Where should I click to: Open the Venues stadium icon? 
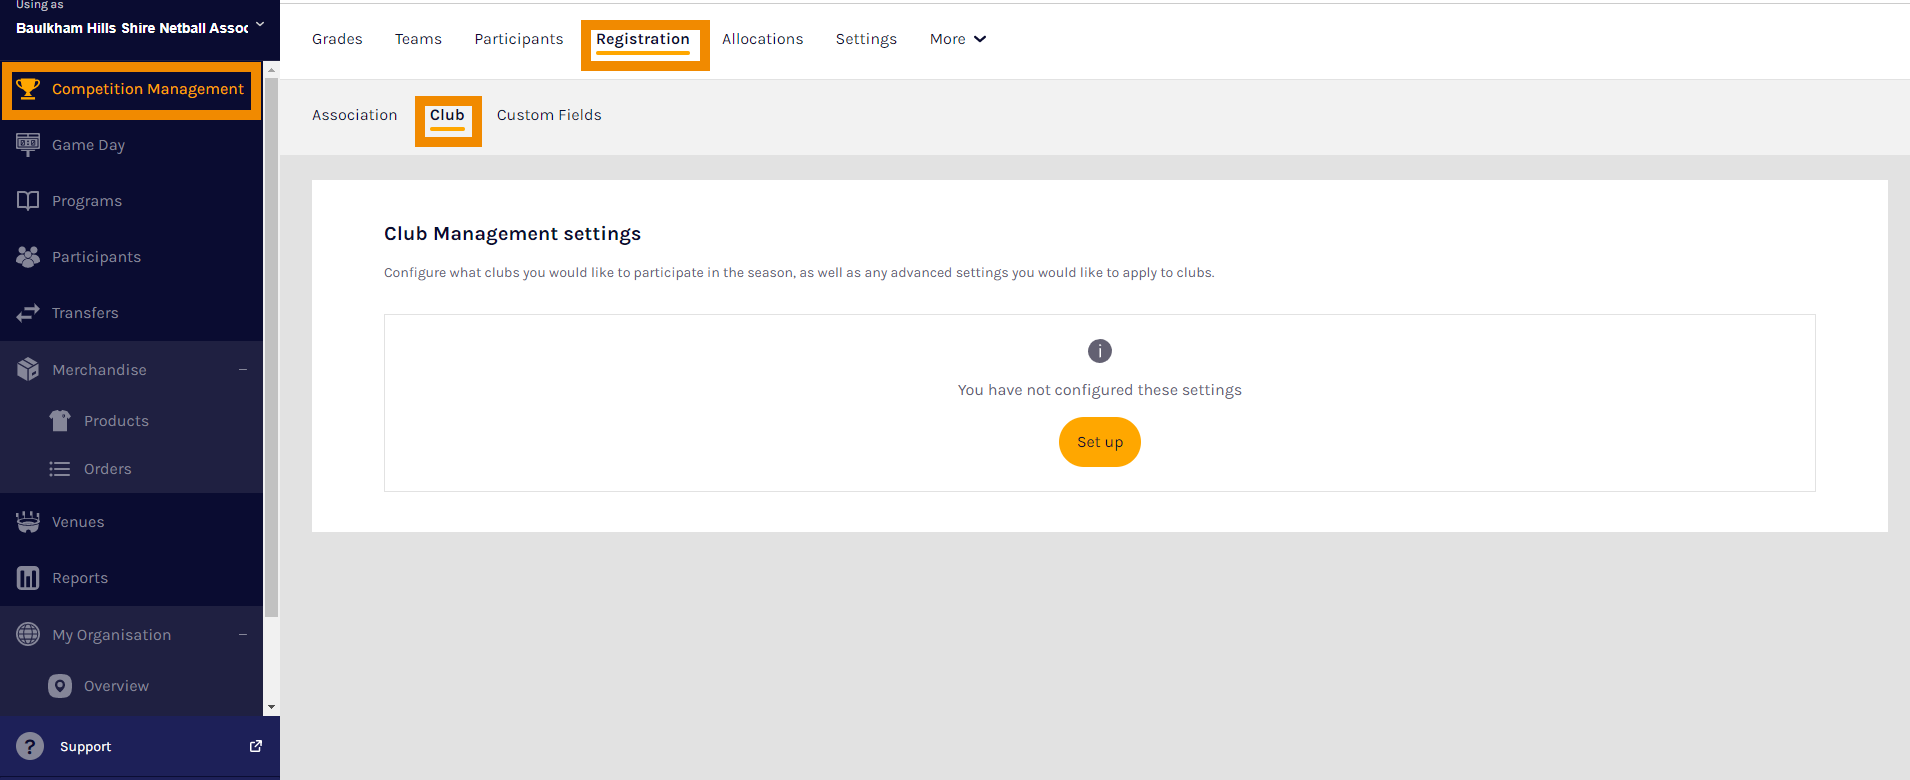click(x=28, y=522)
